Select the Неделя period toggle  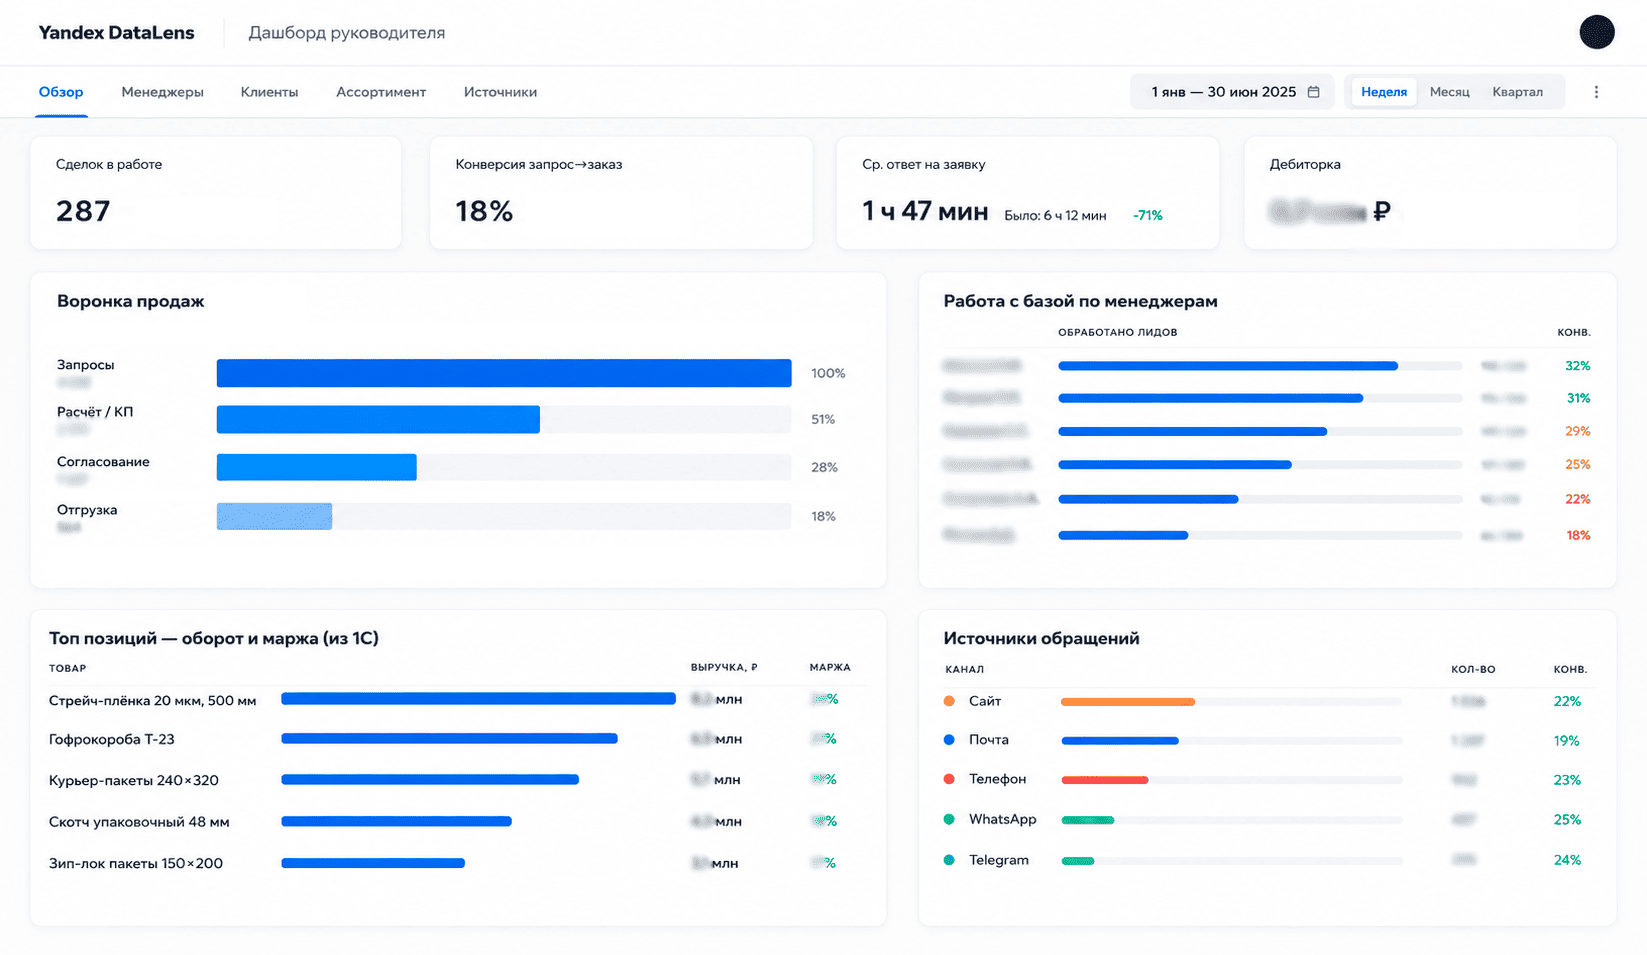click(1384, 92)
